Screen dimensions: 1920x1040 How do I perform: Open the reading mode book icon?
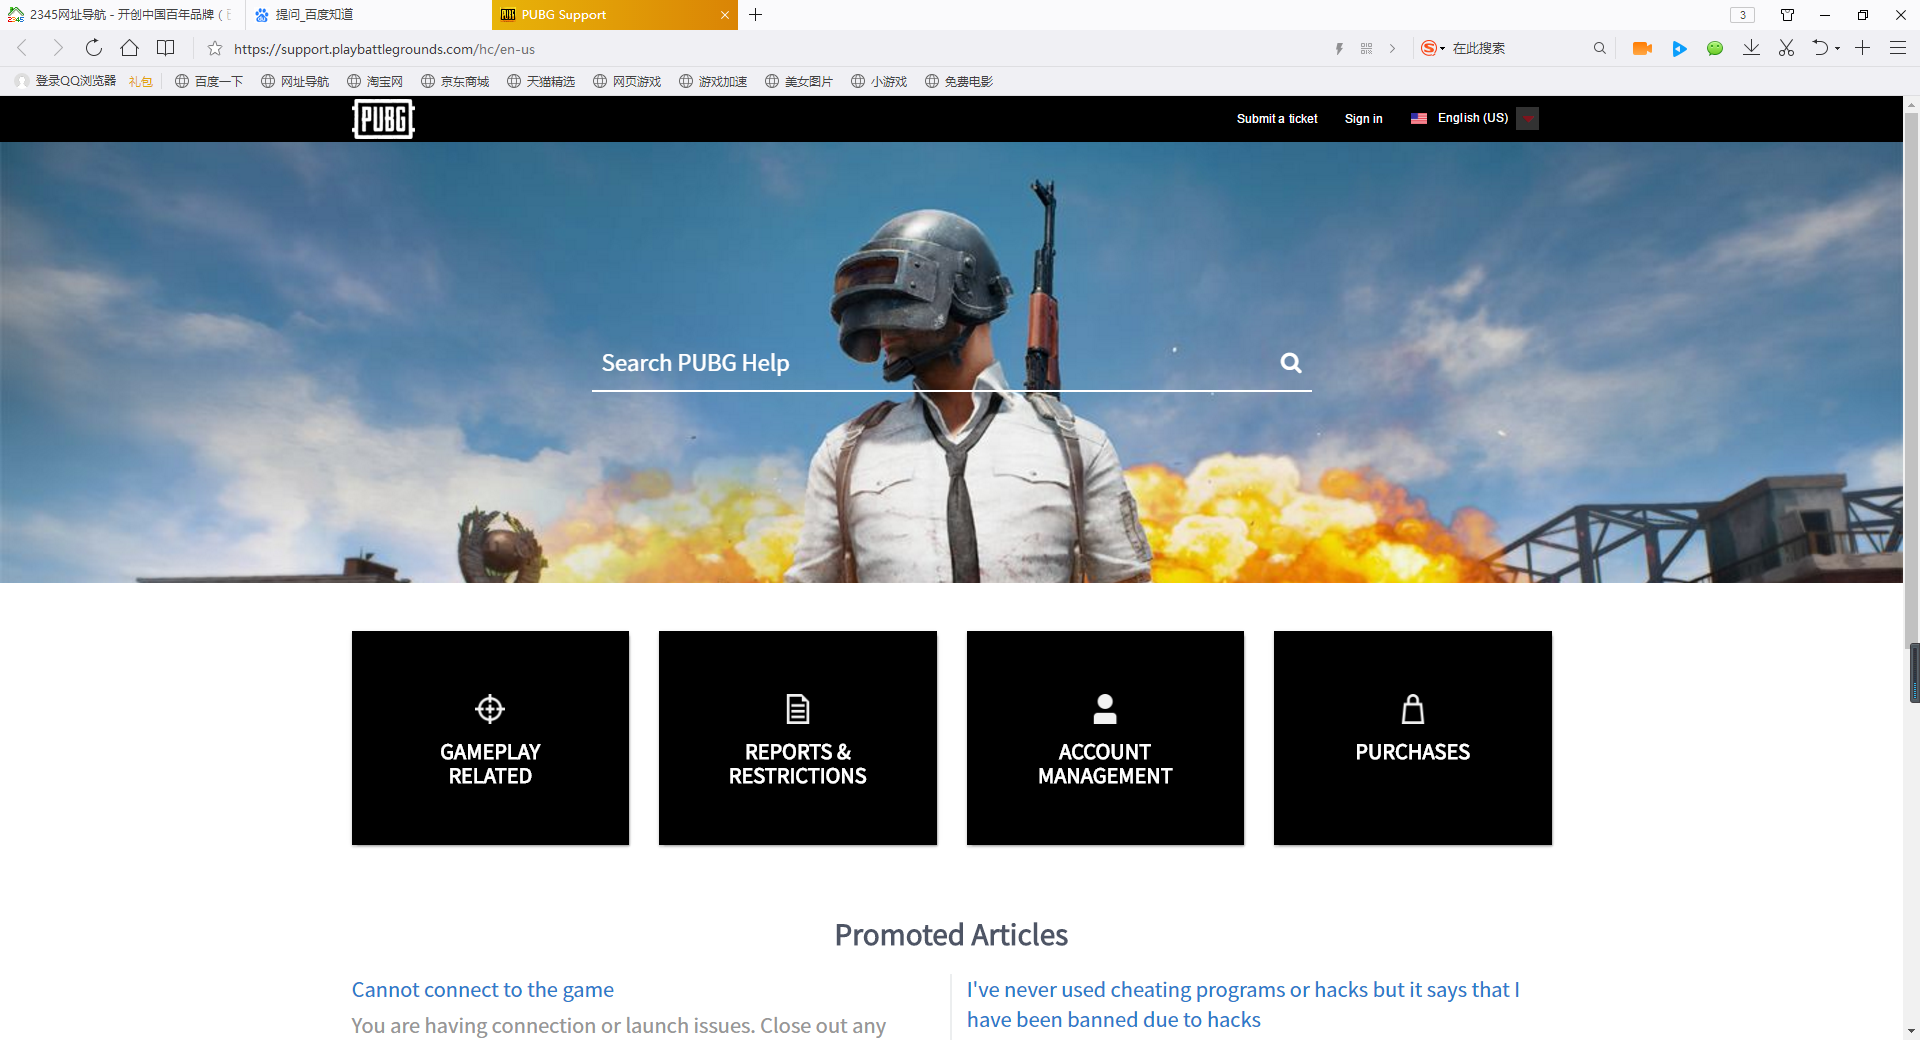coord(166,48)
